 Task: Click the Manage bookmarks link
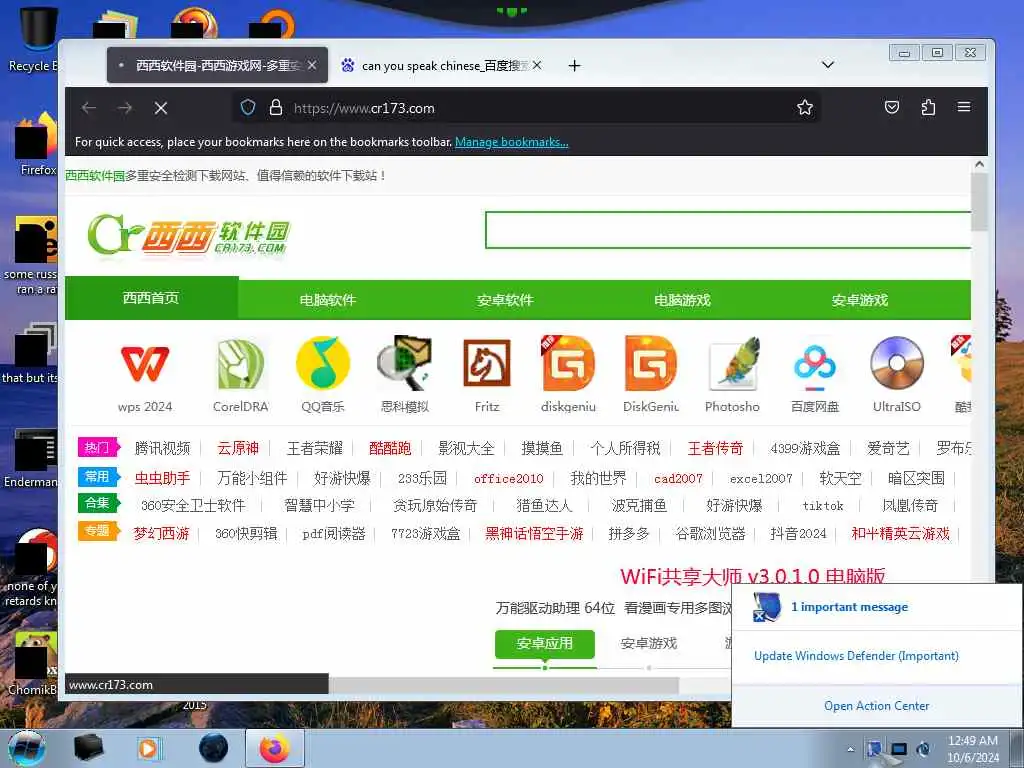[x=511, y=142]
